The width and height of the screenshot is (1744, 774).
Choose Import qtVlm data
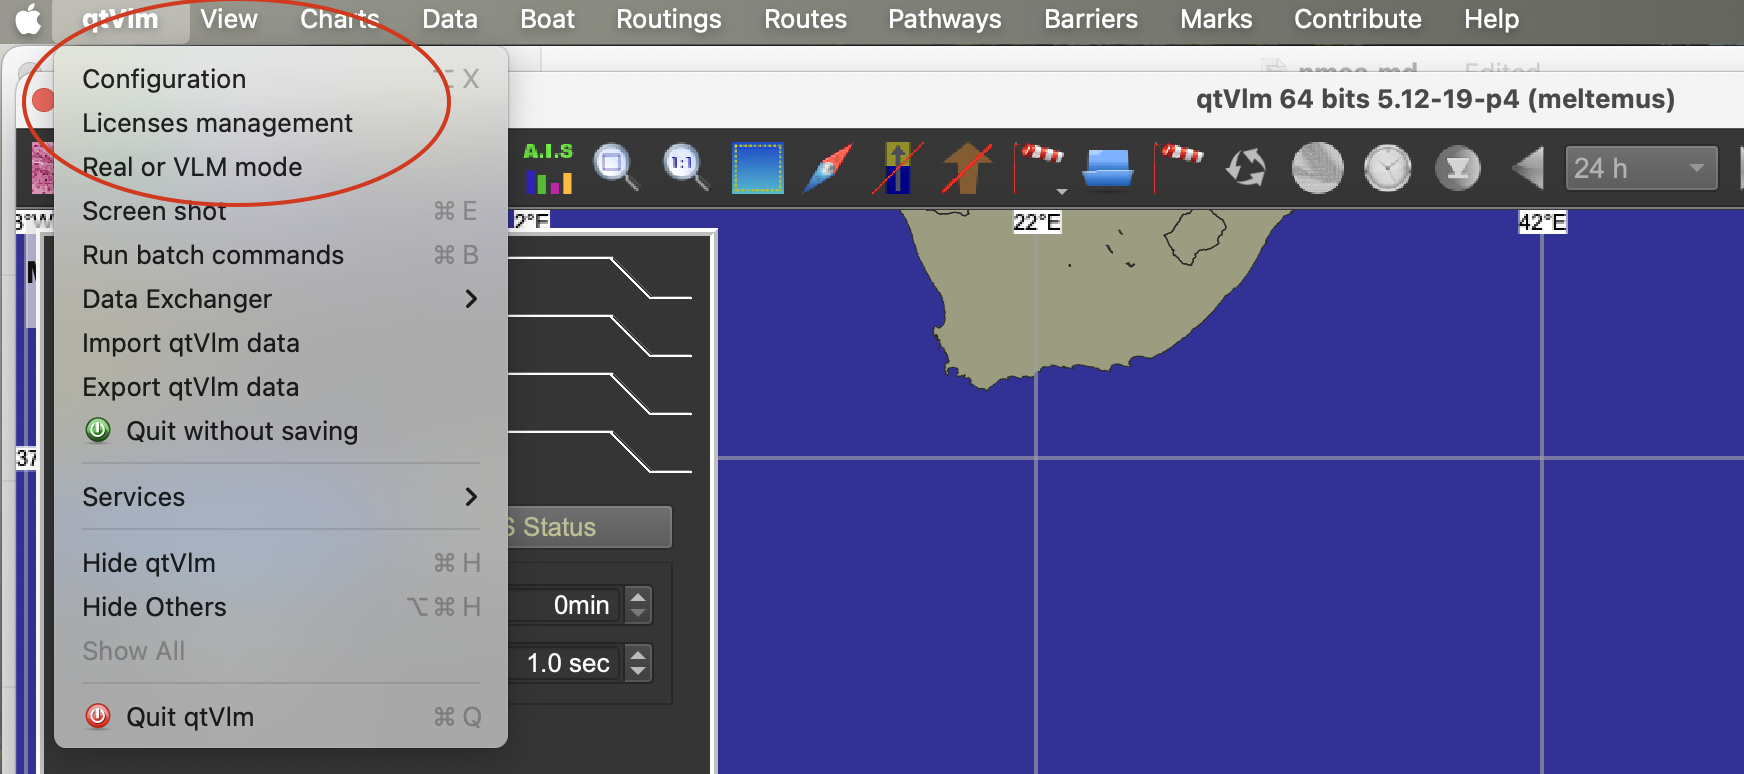281,343
